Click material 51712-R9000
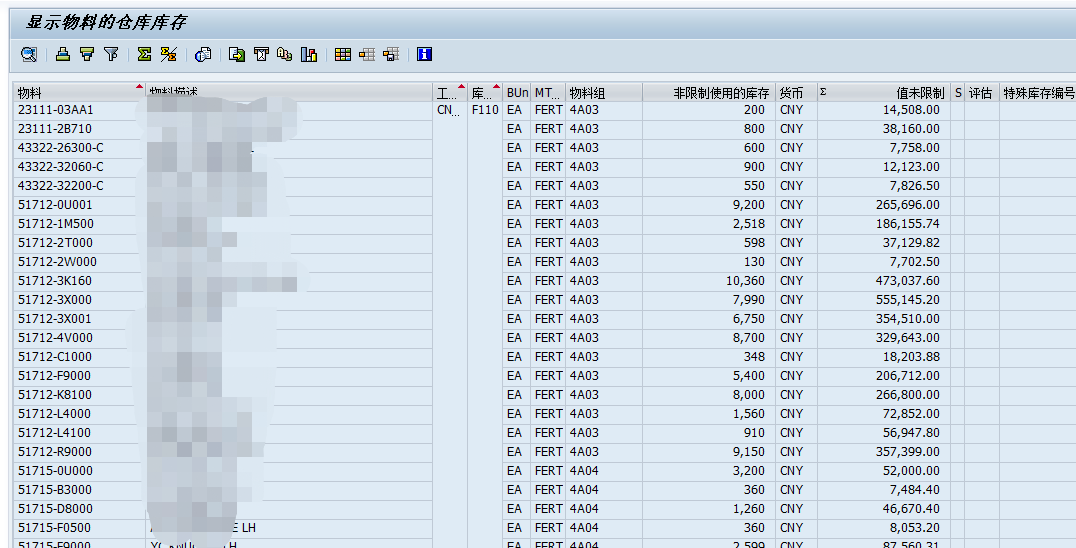1076x548 pixels. coord(55,452)
